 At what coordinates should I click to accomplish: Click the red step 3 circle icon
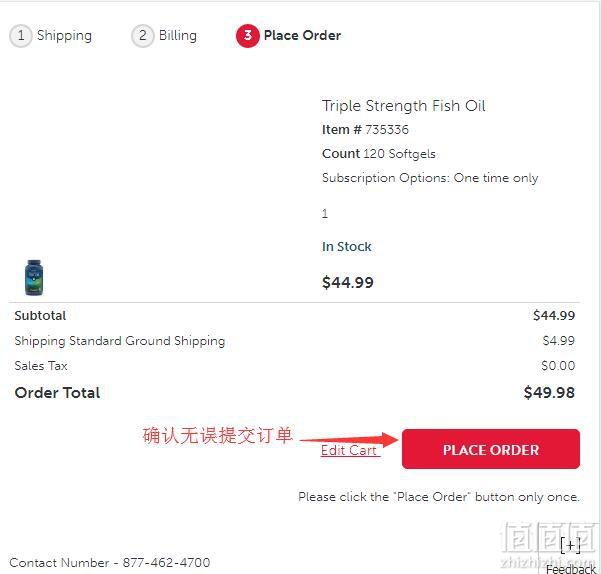coord(248,36)
